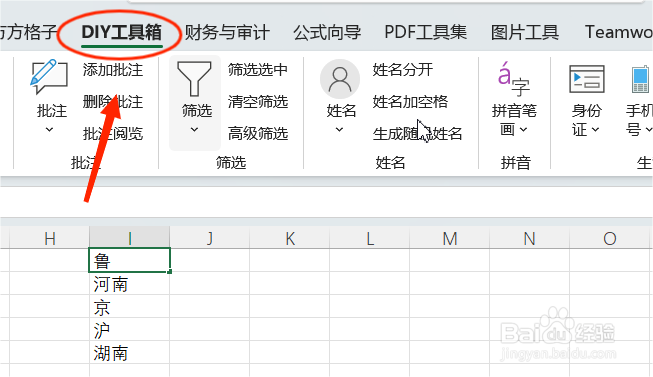Select column I header
Viewport: 653px width, 377px height.
click(130, 239)
